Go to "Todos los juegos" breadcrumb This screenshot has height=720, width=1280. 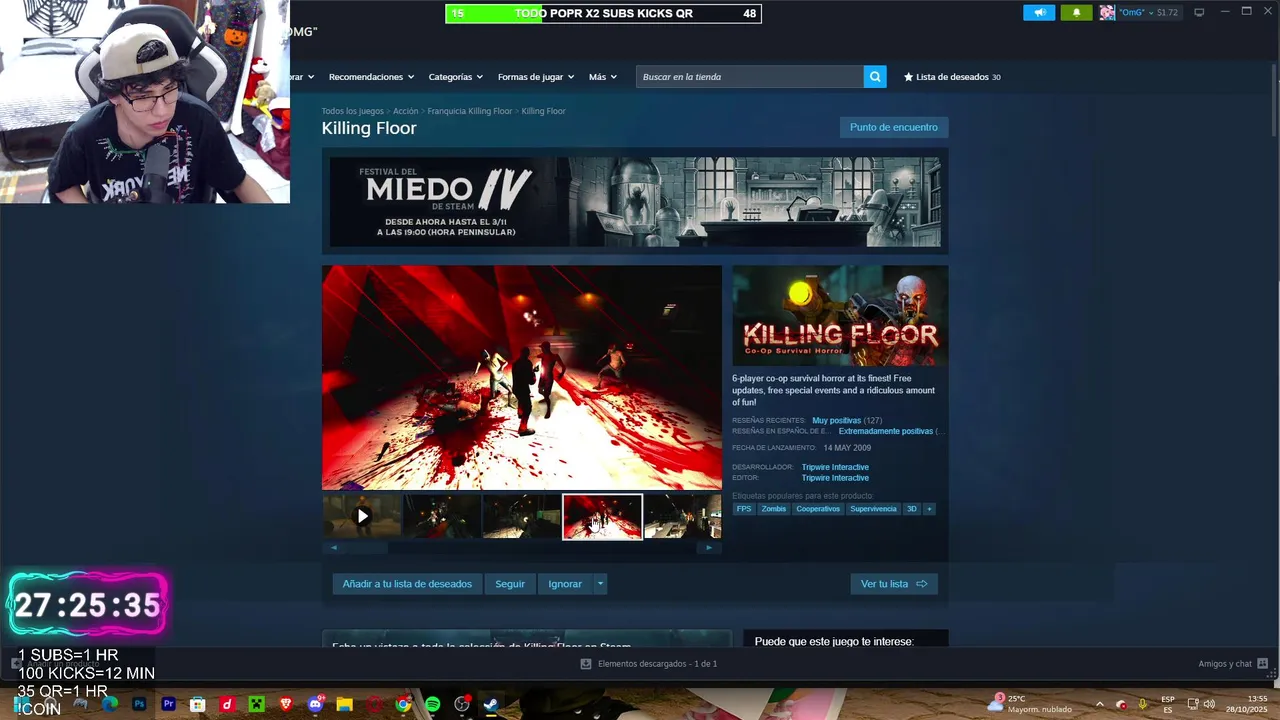point(352,111)
